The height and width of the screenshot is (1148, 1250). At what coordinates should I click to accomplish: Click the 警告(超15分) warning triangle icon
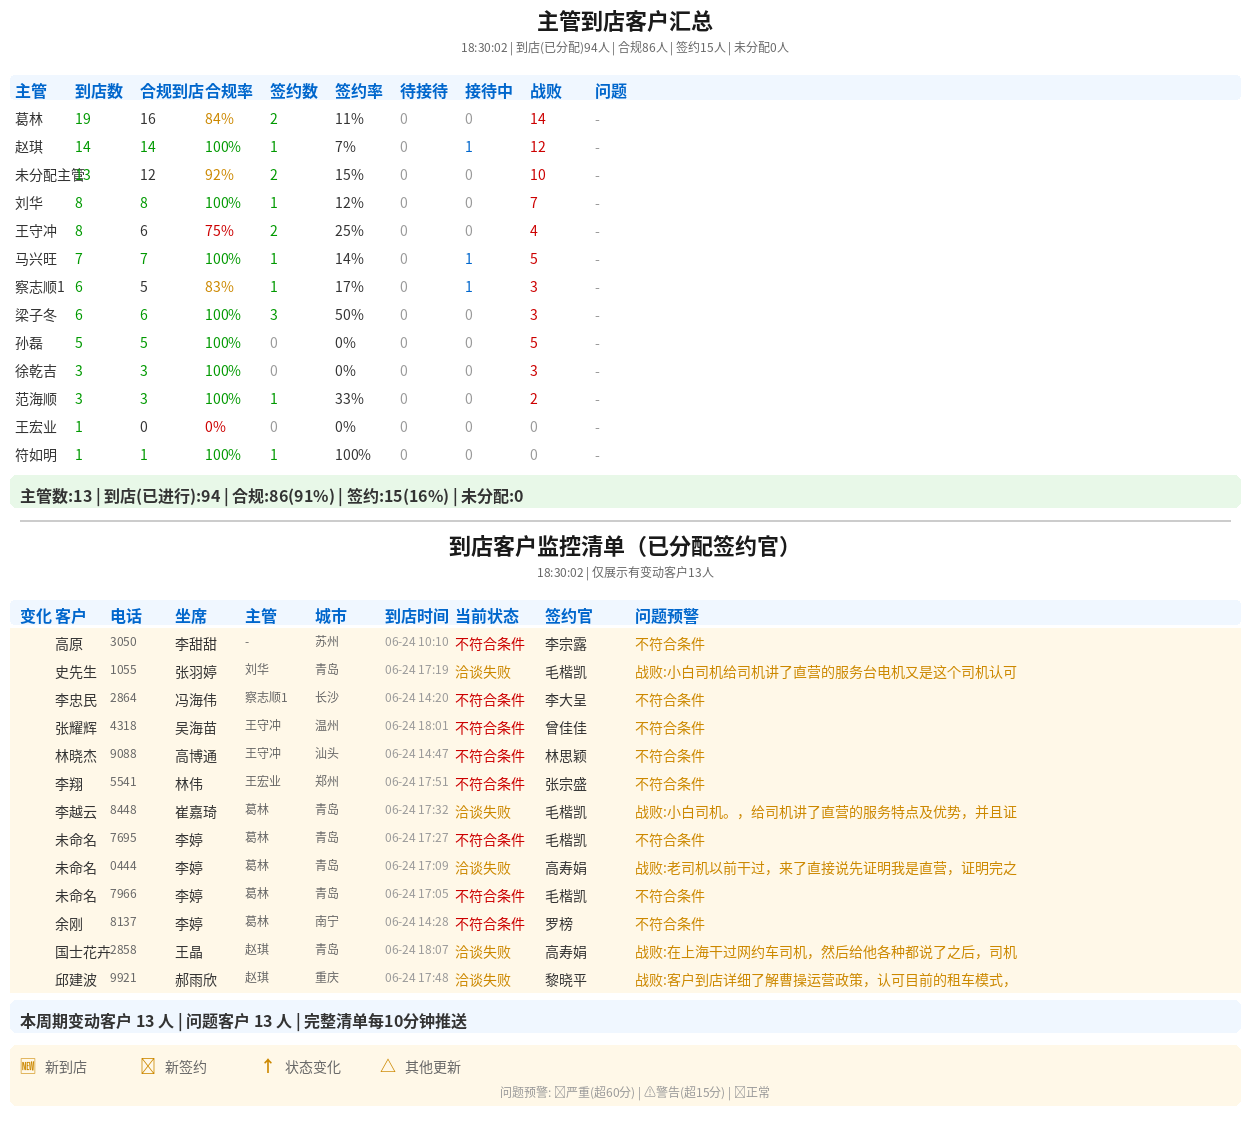[x=650, y=1092]
